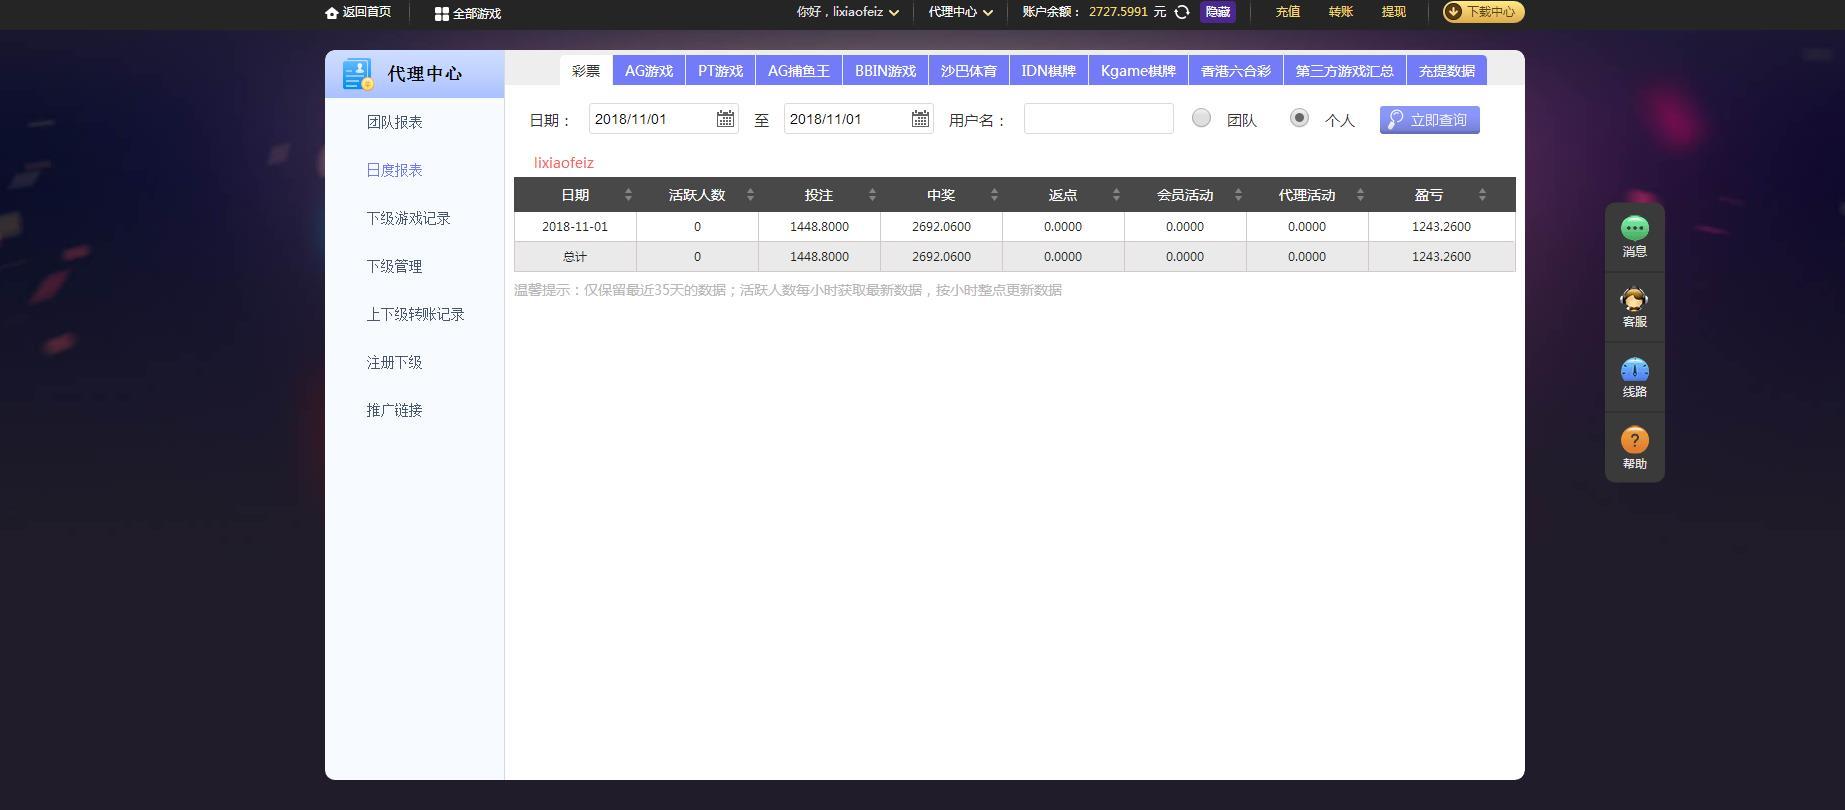Switch to the Kgame棋牌 tab
This screenshot has width=1845, height=810.
pyautogui.click(x=1138, y=71)
